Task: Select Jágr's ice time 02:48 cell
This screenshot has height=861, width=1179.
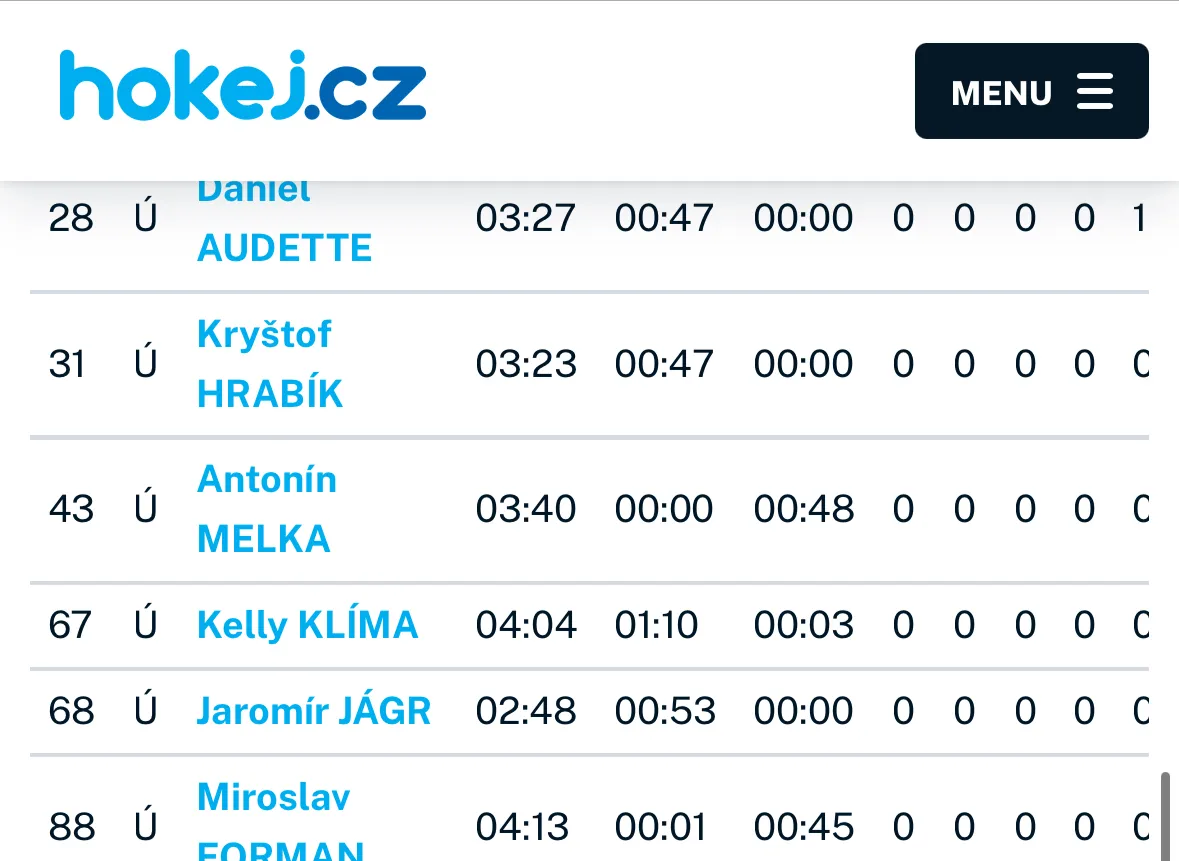Action: [526, 711]
